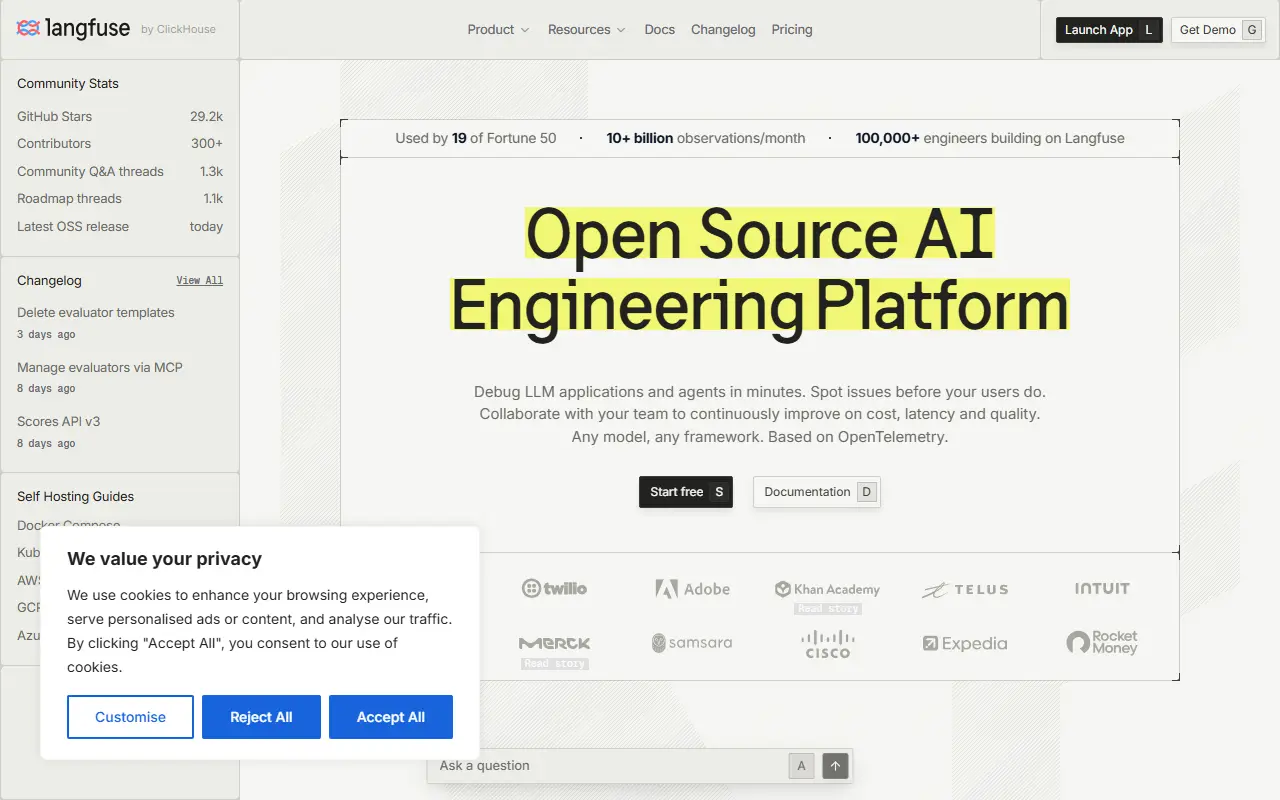Reject all cookies

(261, 717)
